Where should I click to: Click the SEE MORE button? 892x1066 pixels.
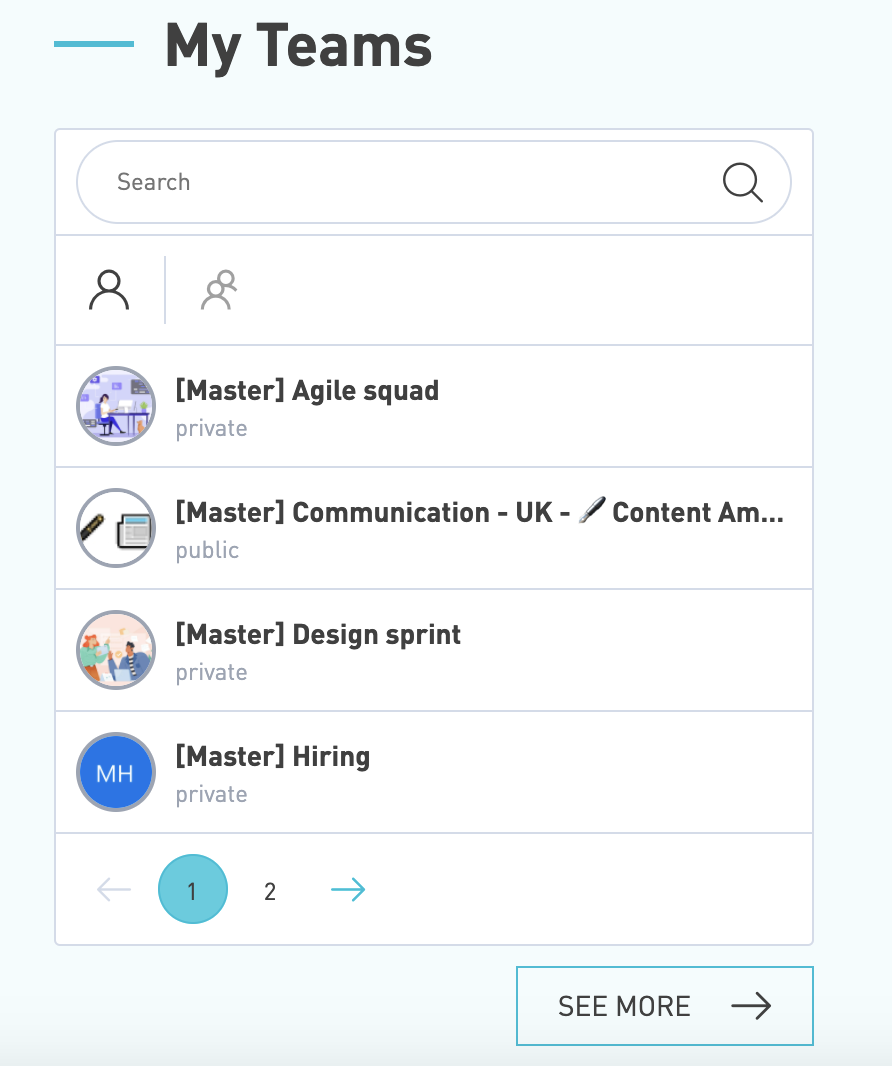(x=665, y=1006)
